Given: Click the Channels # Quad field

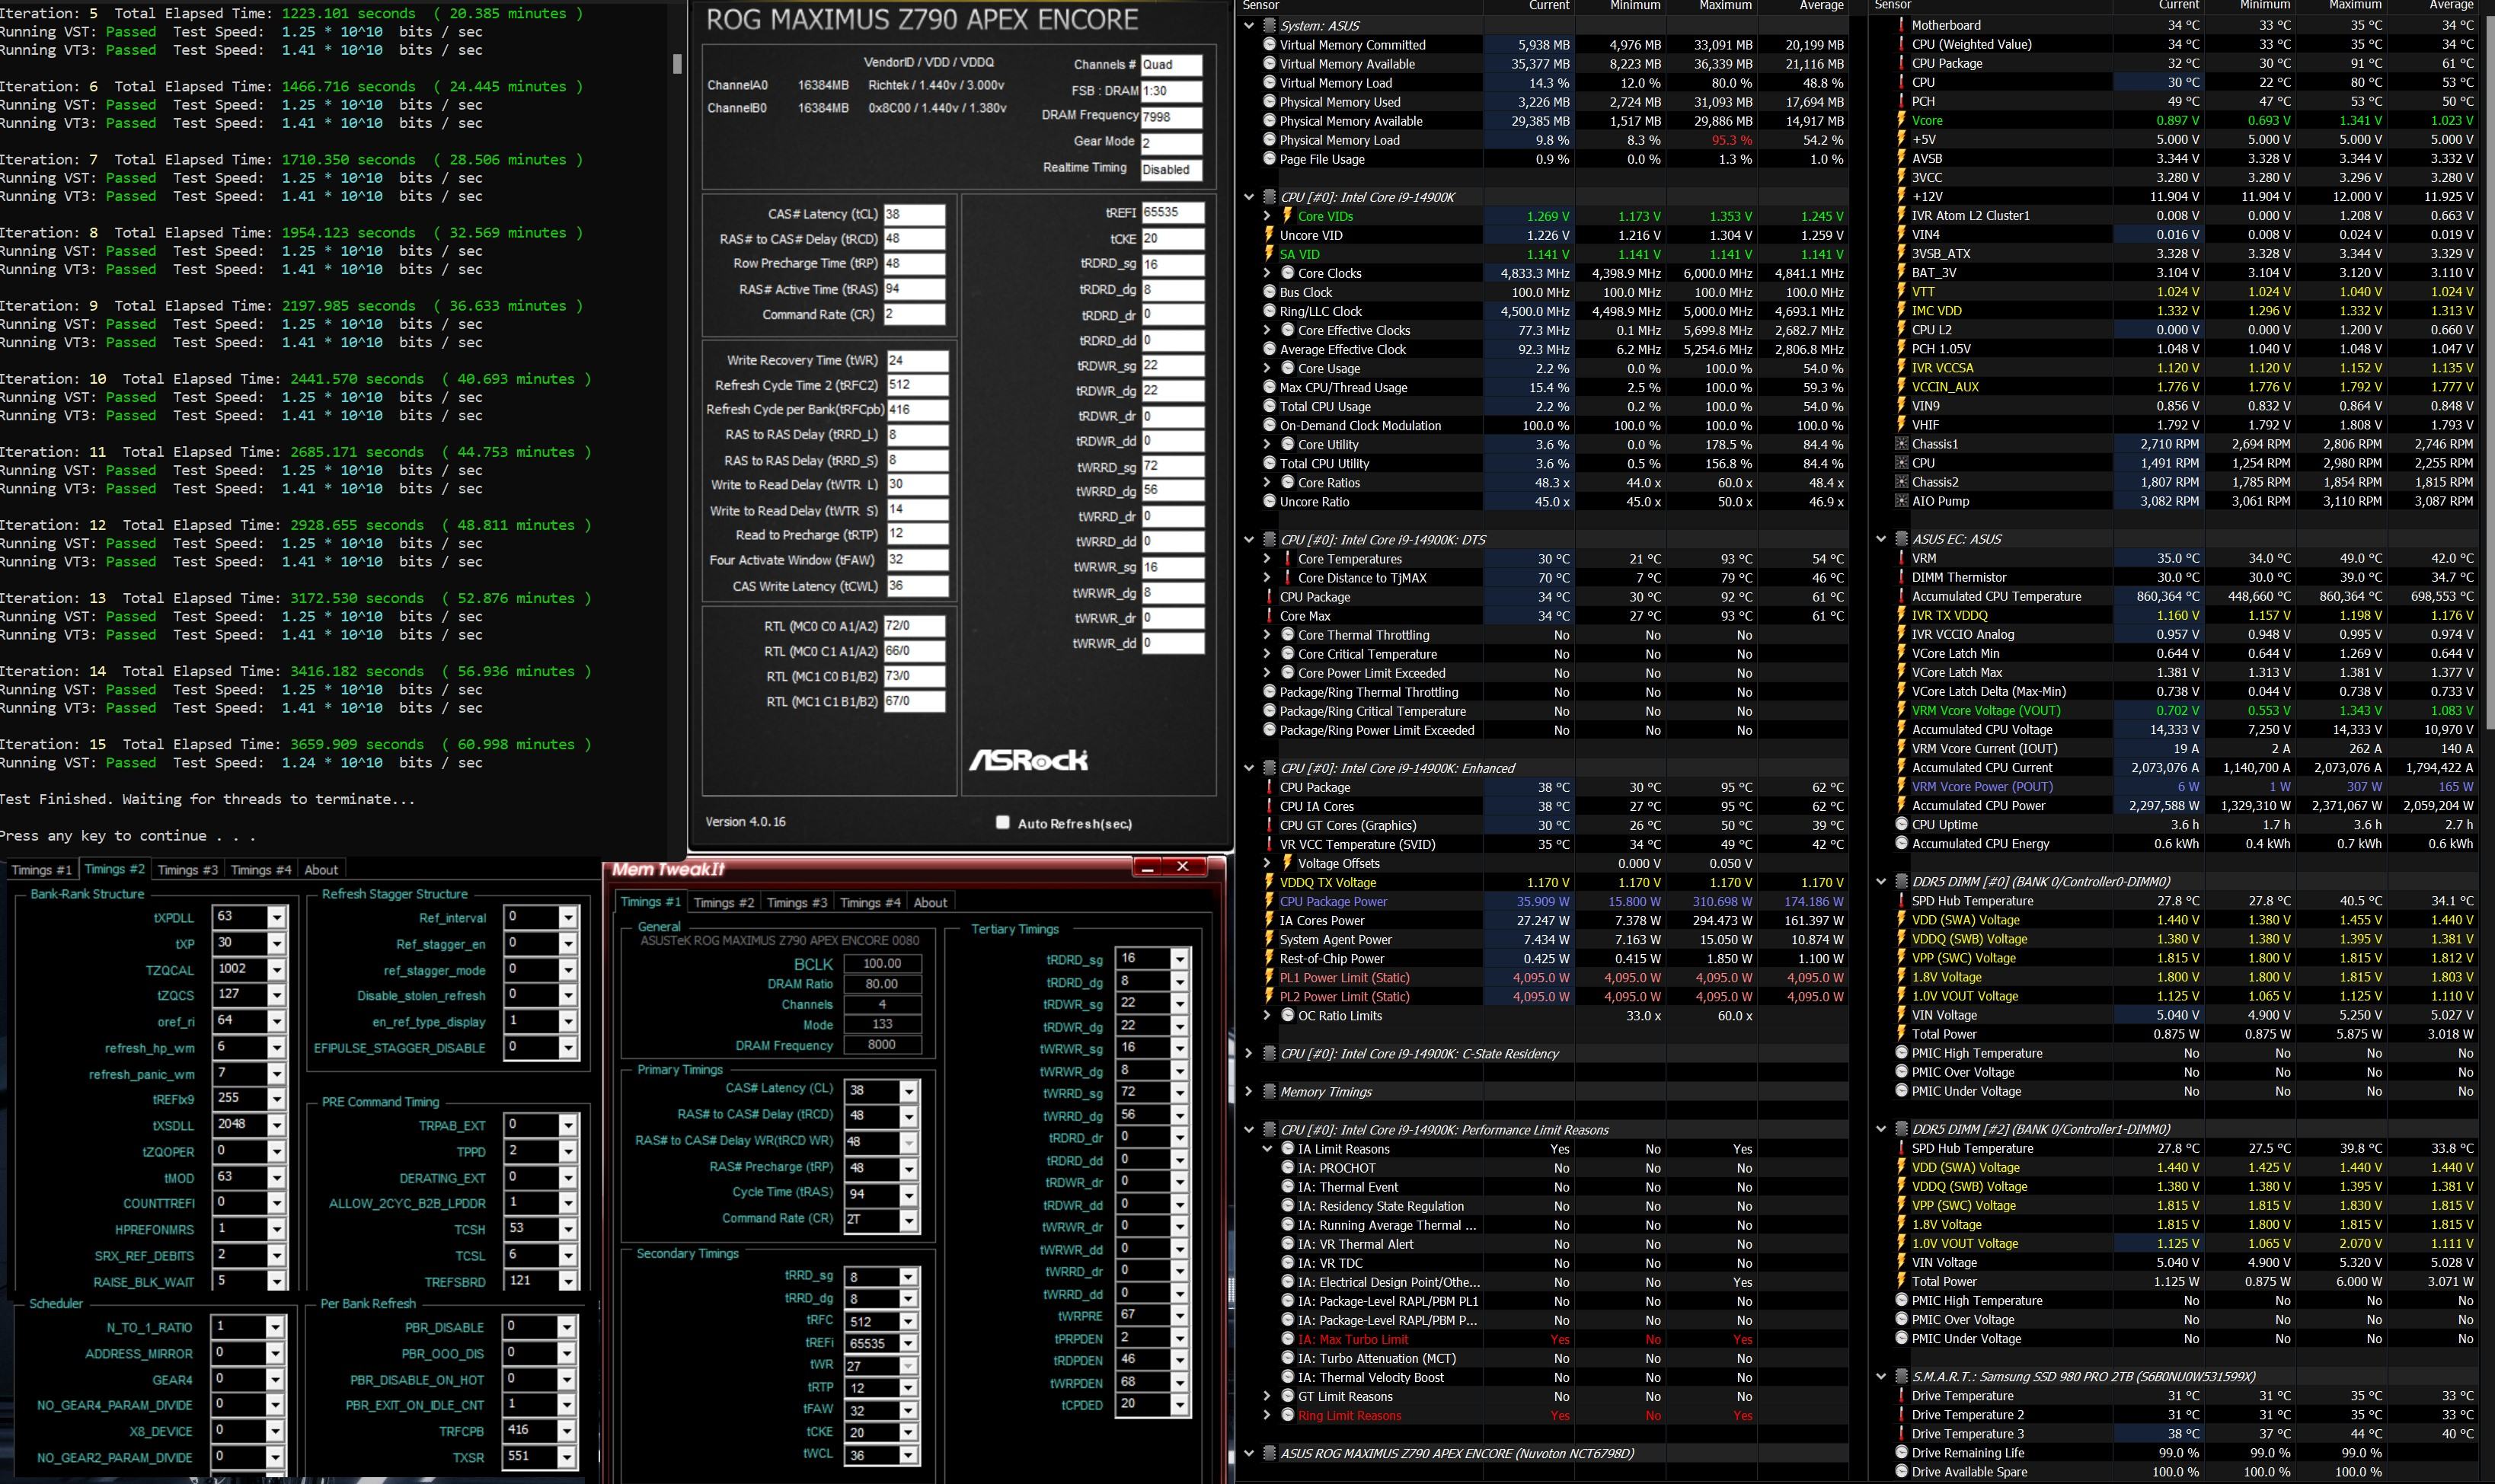Looking at the screenshot, I should tap(1171, 65).
